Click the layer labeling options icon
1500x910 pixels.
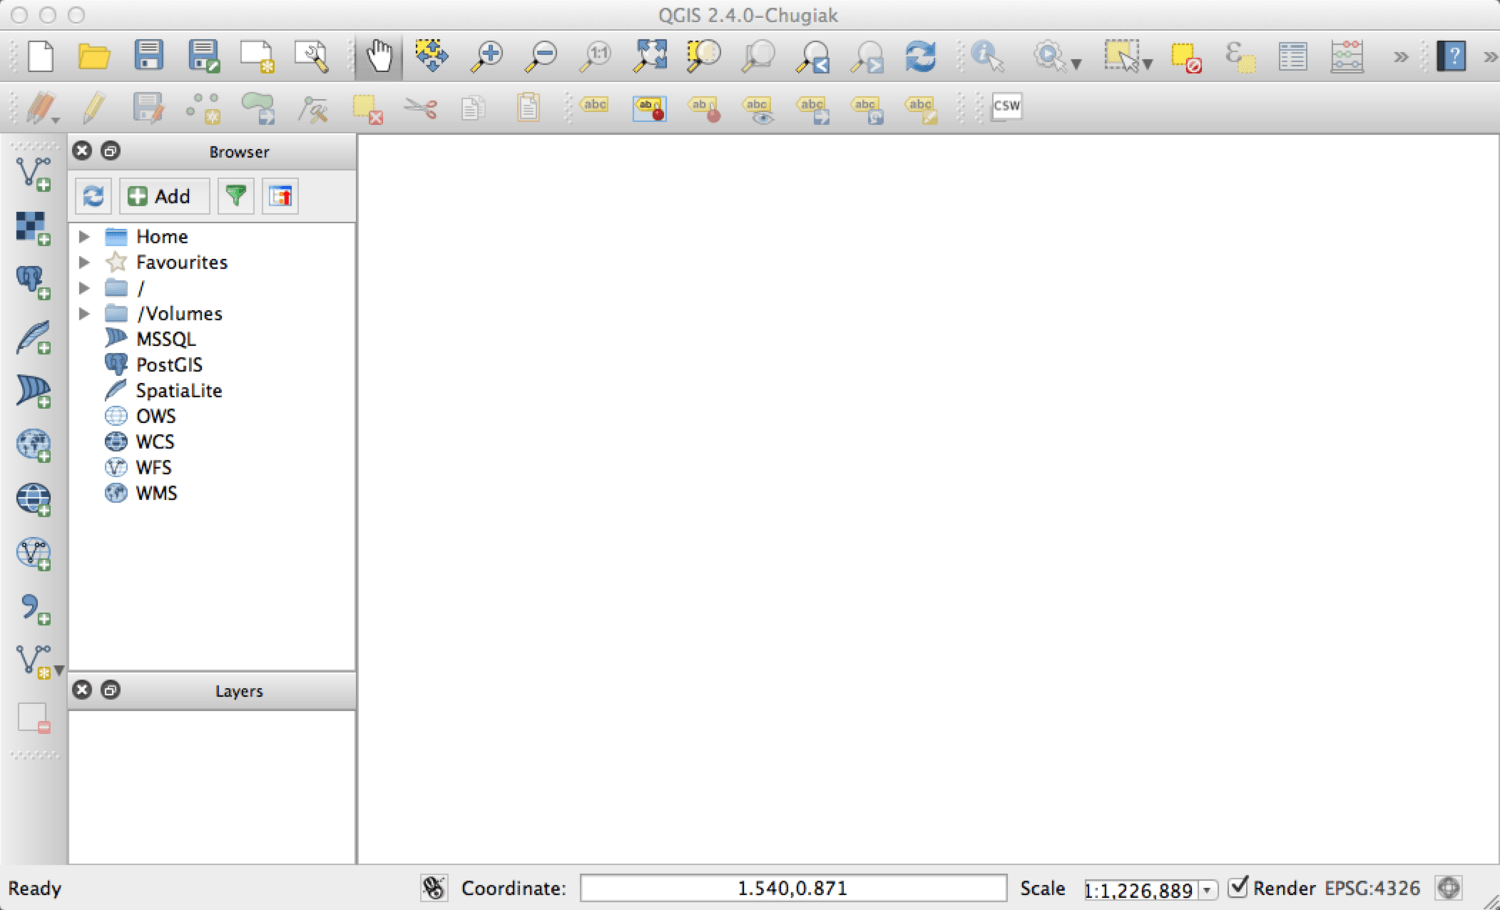click(x=595, y=106)
